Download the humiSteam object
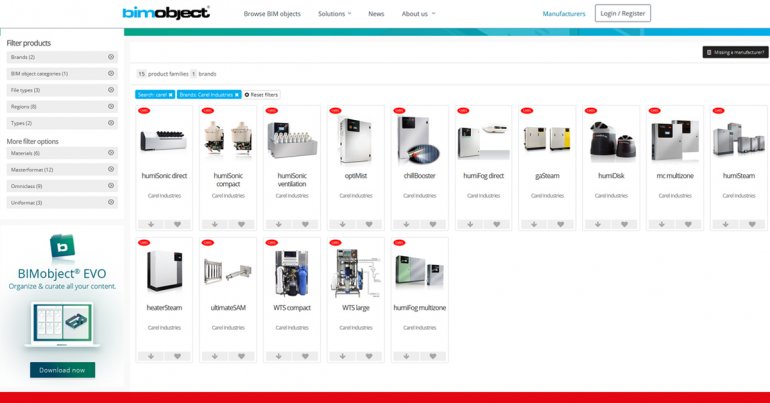This screenshot has height=403, width=770. 726,224
